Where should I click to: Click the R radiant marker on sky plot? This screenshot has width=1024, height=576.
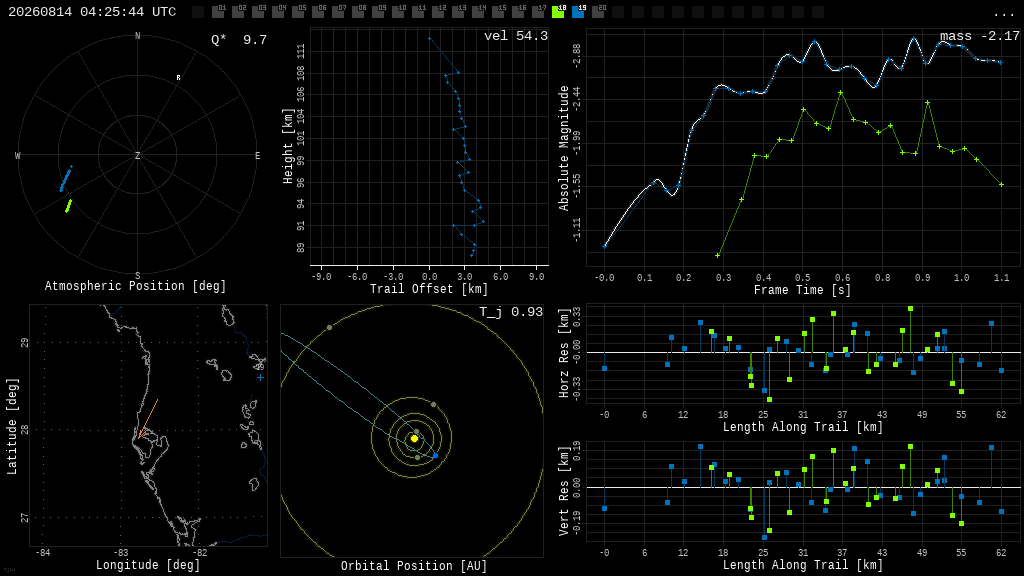[x=178, y=78]
